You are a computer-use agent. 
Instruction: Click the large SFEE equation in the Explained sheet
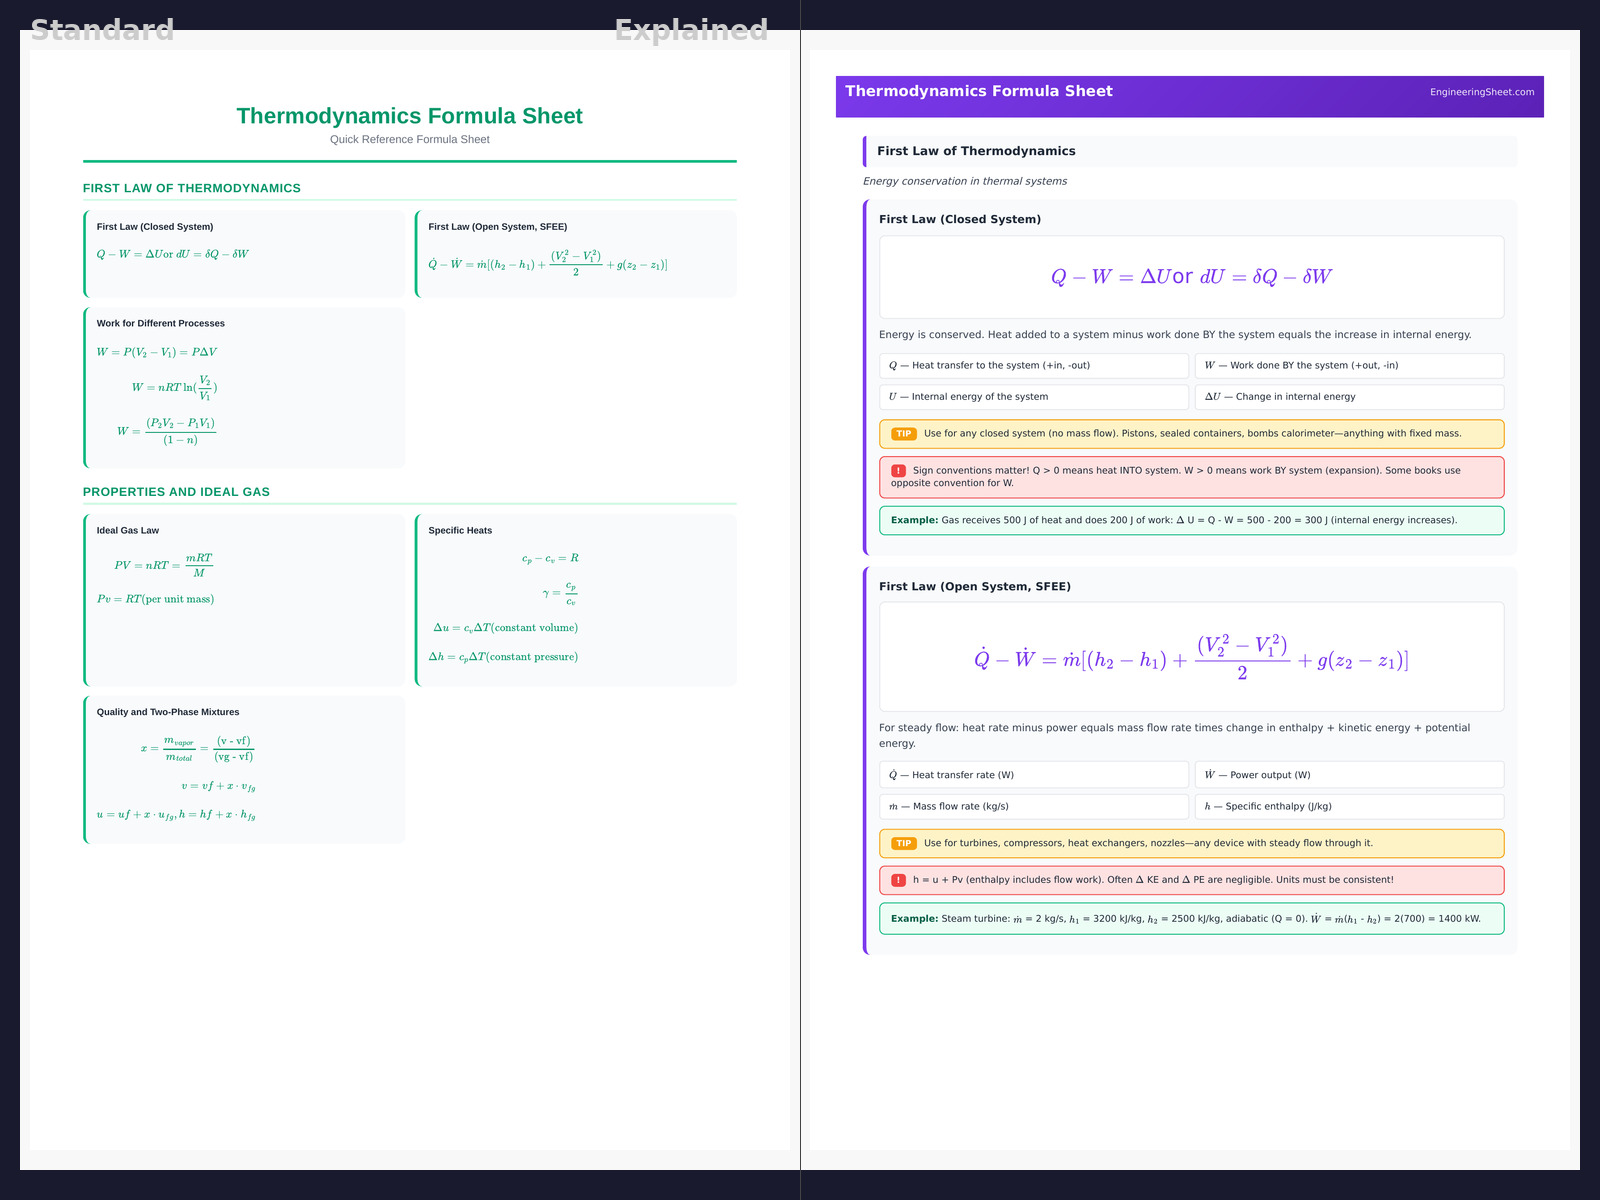(x=1190, y=658)
